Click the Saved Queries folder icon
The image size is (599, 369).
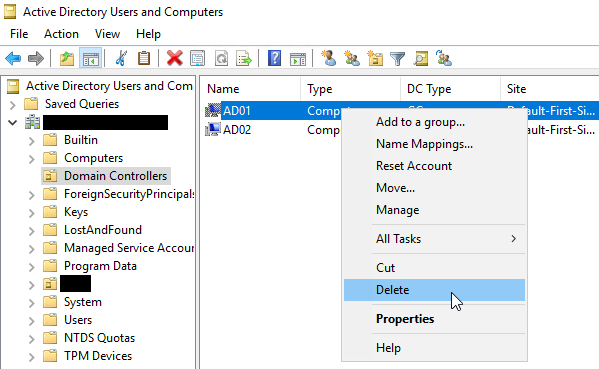[x=31, y=104]
